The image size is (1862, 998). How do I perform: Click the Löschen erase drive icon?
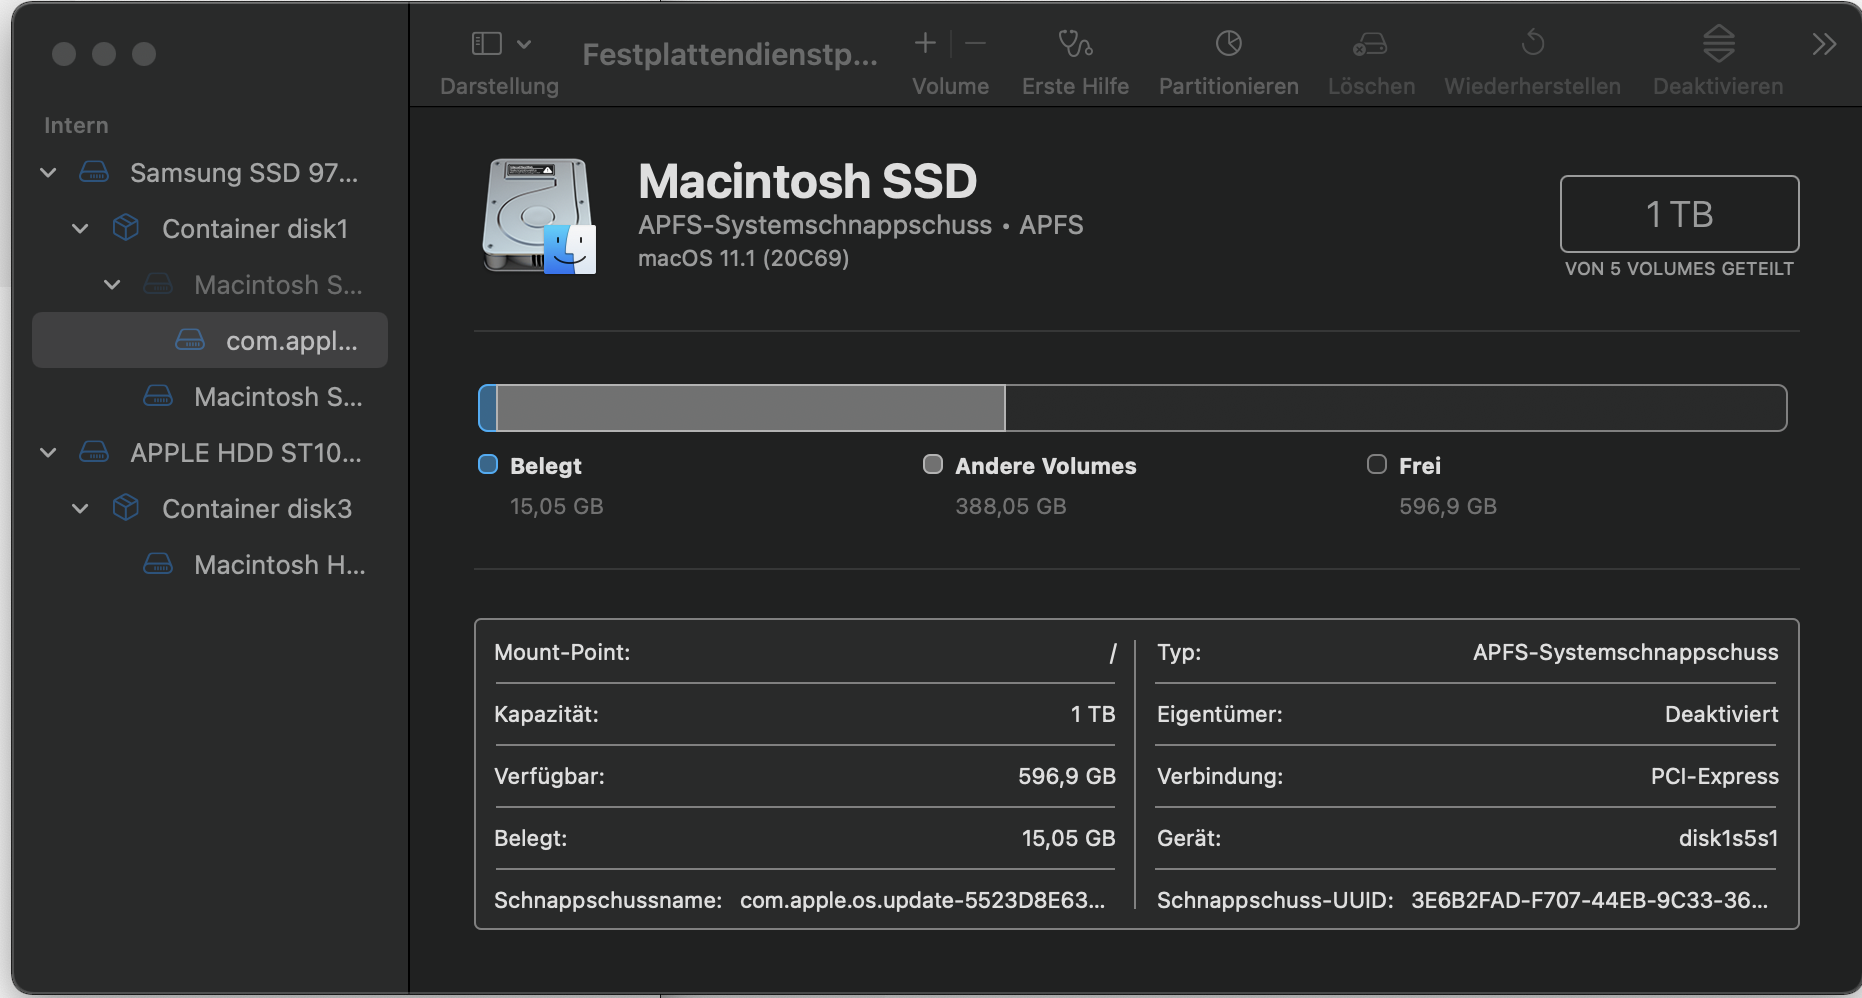pyautogui.click(x=1370, y=44)
